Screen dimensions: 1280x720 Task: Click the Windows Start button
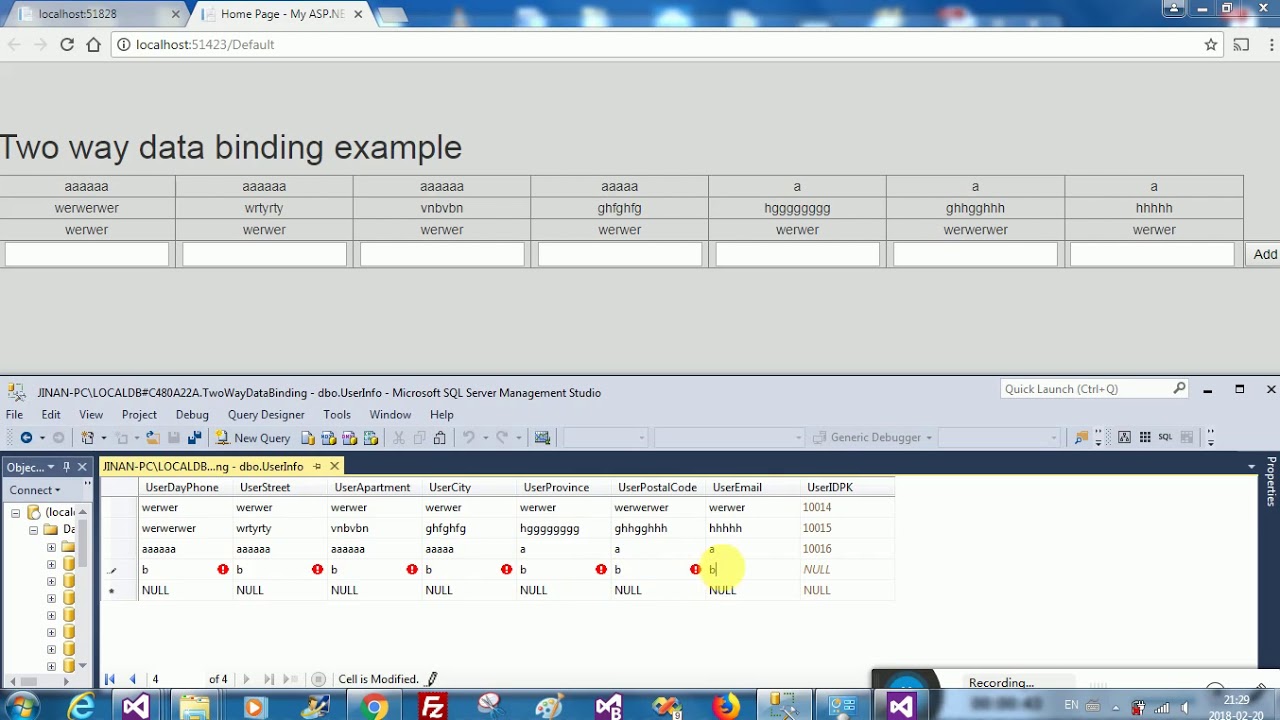(x=22, y=708)
